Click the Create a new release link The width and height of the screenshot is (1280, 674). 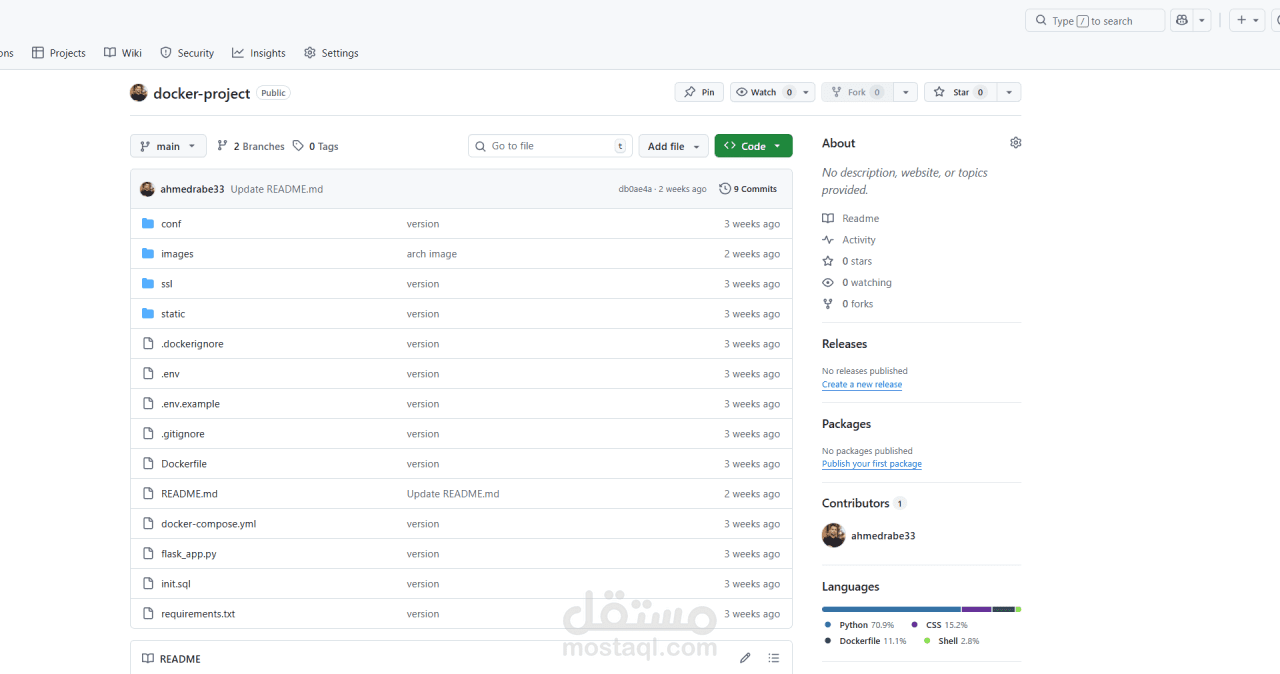[x=862, y=384]
